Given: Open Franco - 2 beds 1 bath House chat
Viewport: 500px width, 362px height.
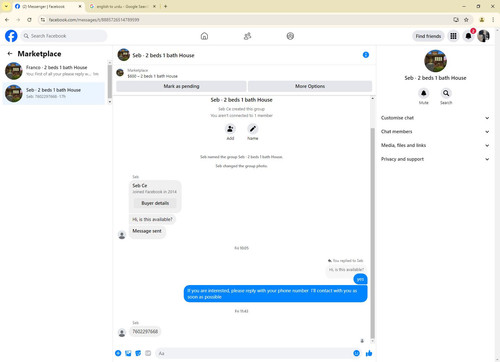Looking at the screenshot, I should 54,70.
